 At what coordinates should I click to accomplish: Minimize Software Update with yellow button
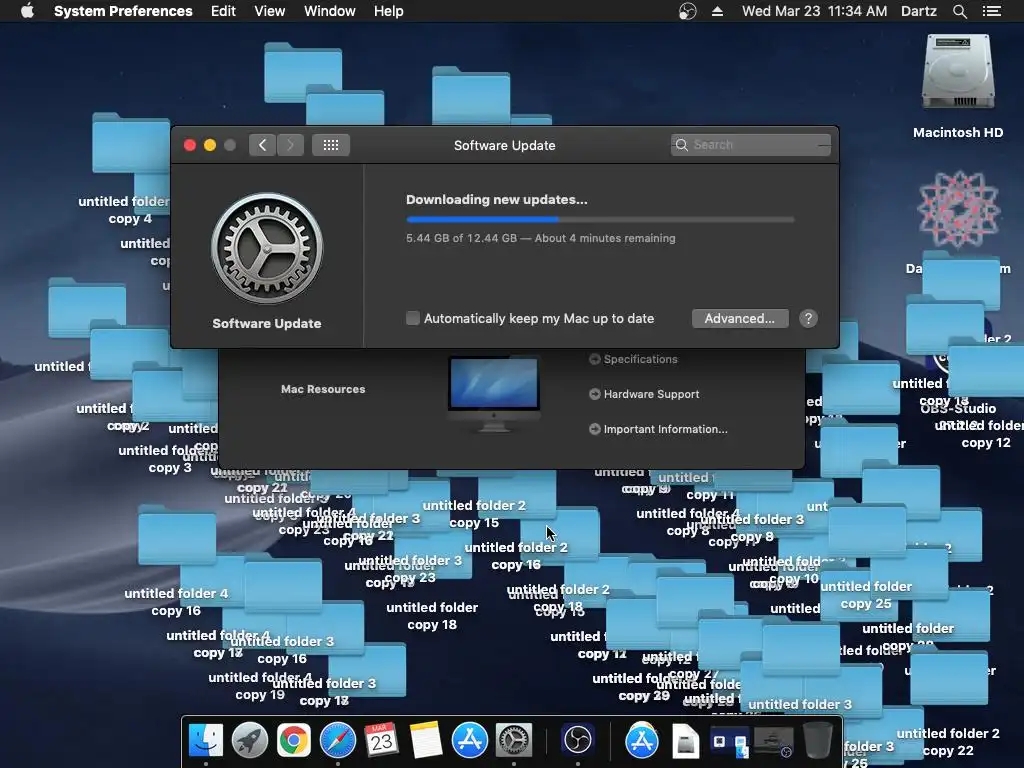(x=210, y=145)
